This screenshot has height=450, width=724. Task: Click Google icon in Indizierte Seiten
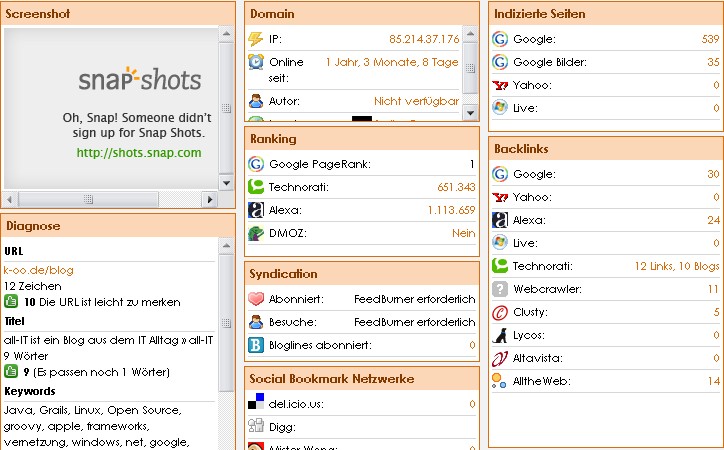tap(500, 39)
